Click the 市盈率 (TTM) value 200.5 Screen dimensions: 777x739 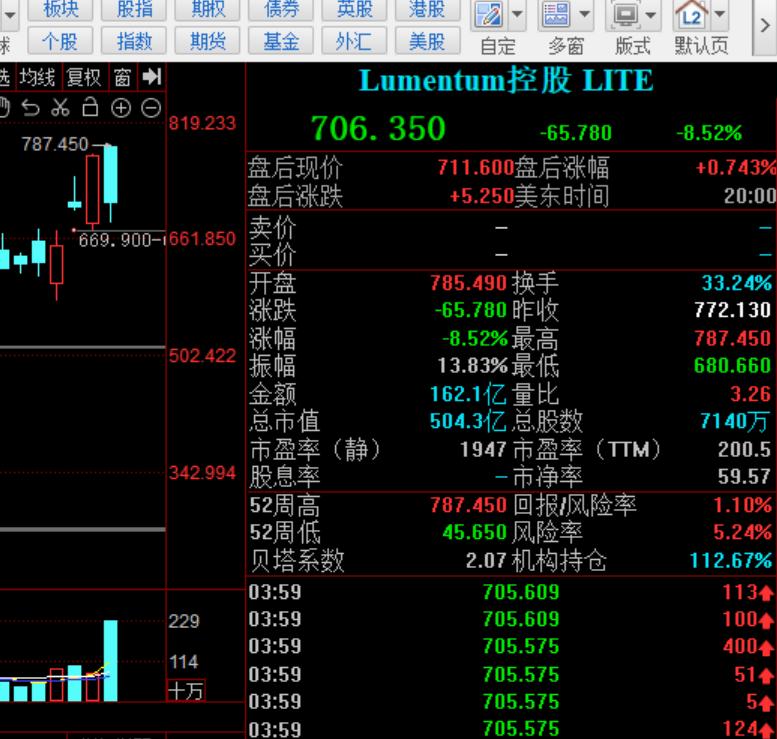pos(744,450)
